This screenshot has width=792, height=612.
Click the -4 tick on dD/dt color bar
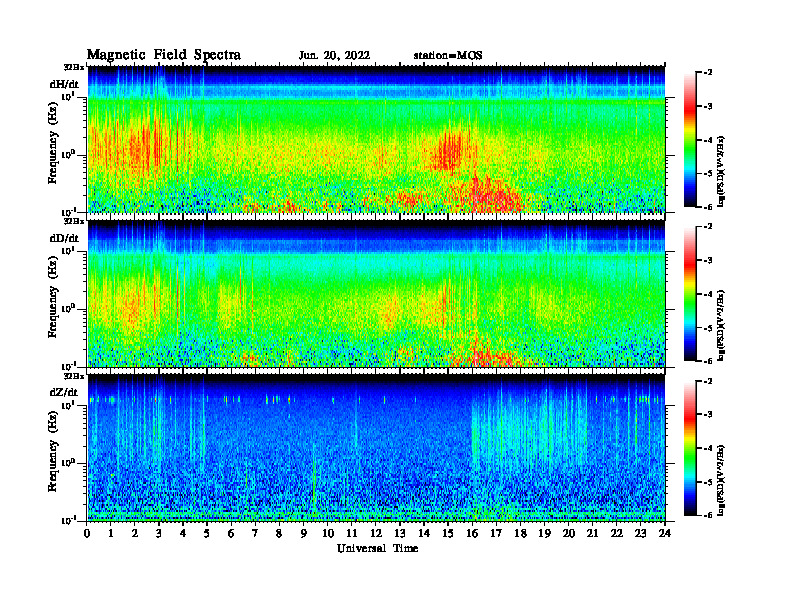coord(708,294)
